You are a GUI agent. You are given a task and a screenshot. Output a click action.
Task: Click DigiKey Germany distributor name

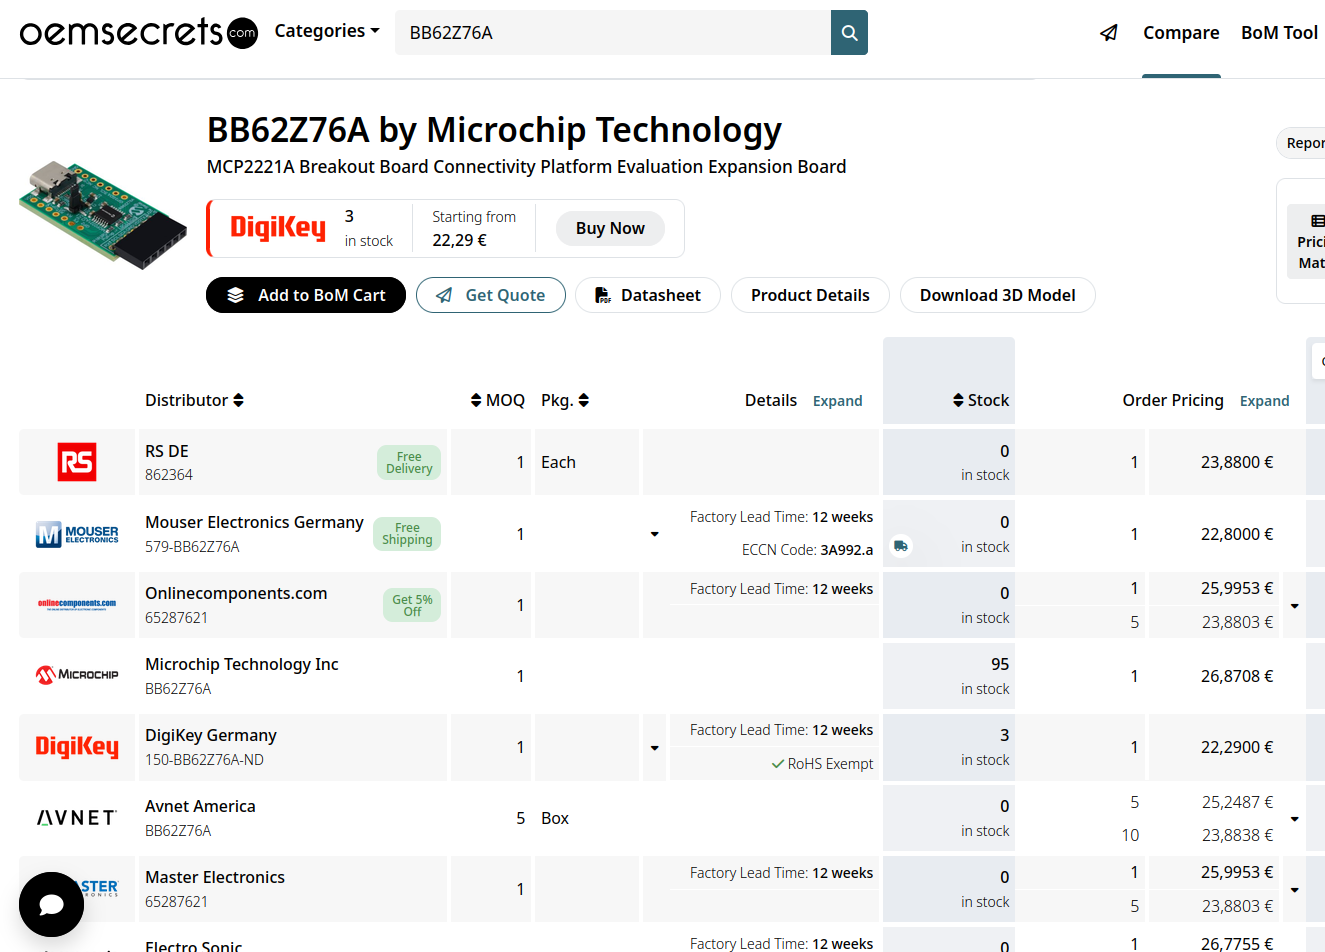point(211,735)
